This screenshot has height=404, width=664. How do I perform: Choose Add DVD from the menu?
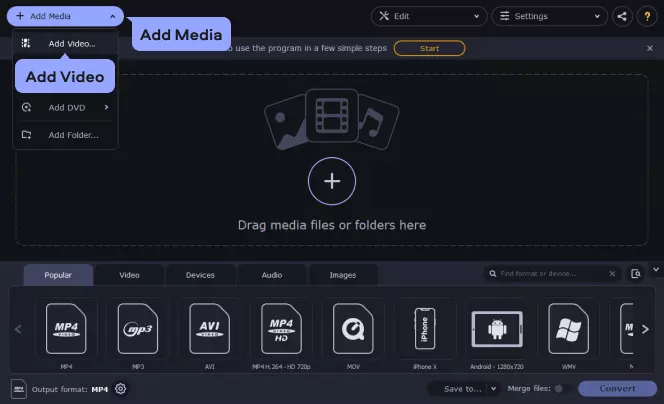(x=65, y=108)
